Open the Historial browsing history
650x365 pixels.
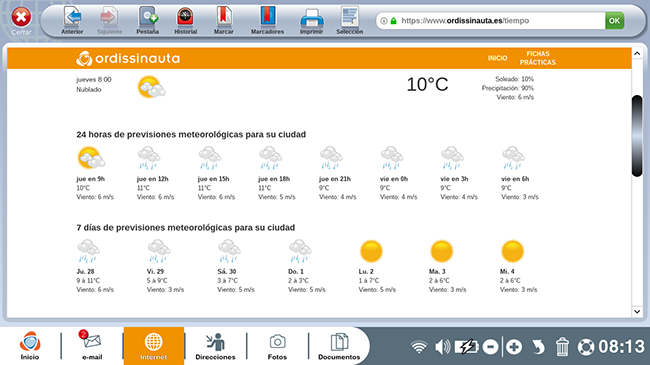pos(185,20)
